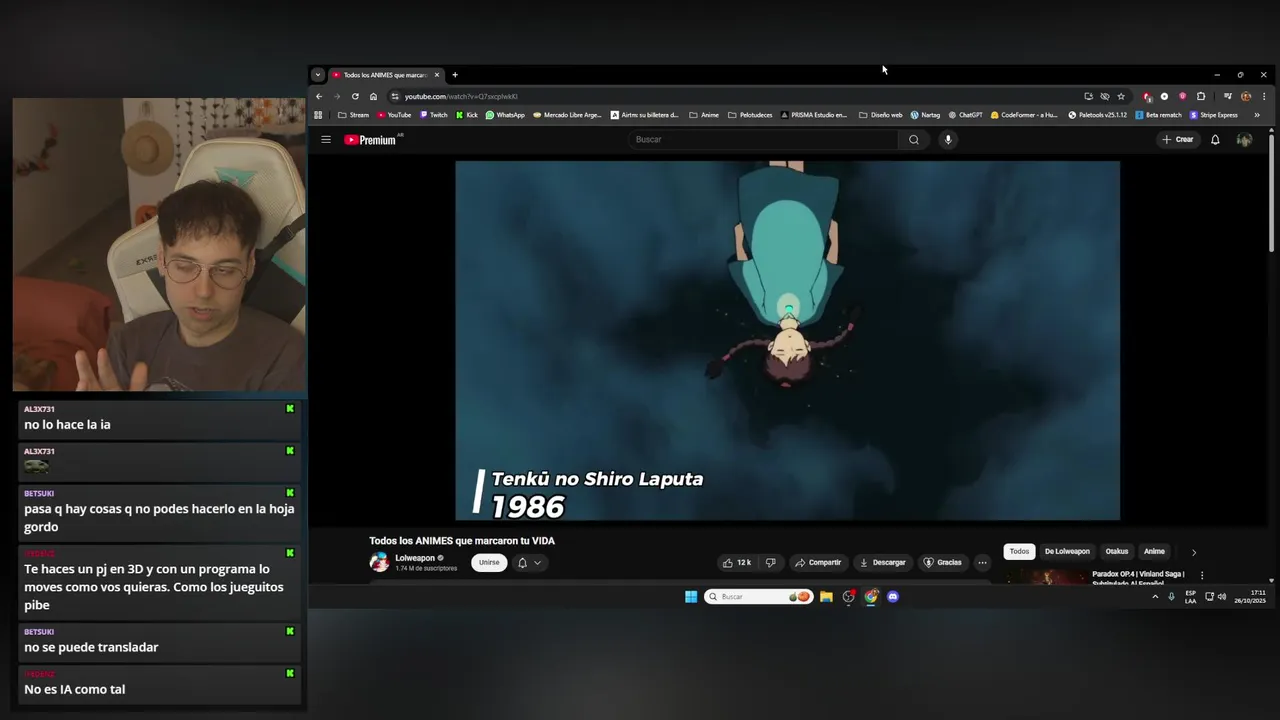Show hidden system tray icons
This screenshot has height=720, width=1280.
click(x=1155, y=597)
